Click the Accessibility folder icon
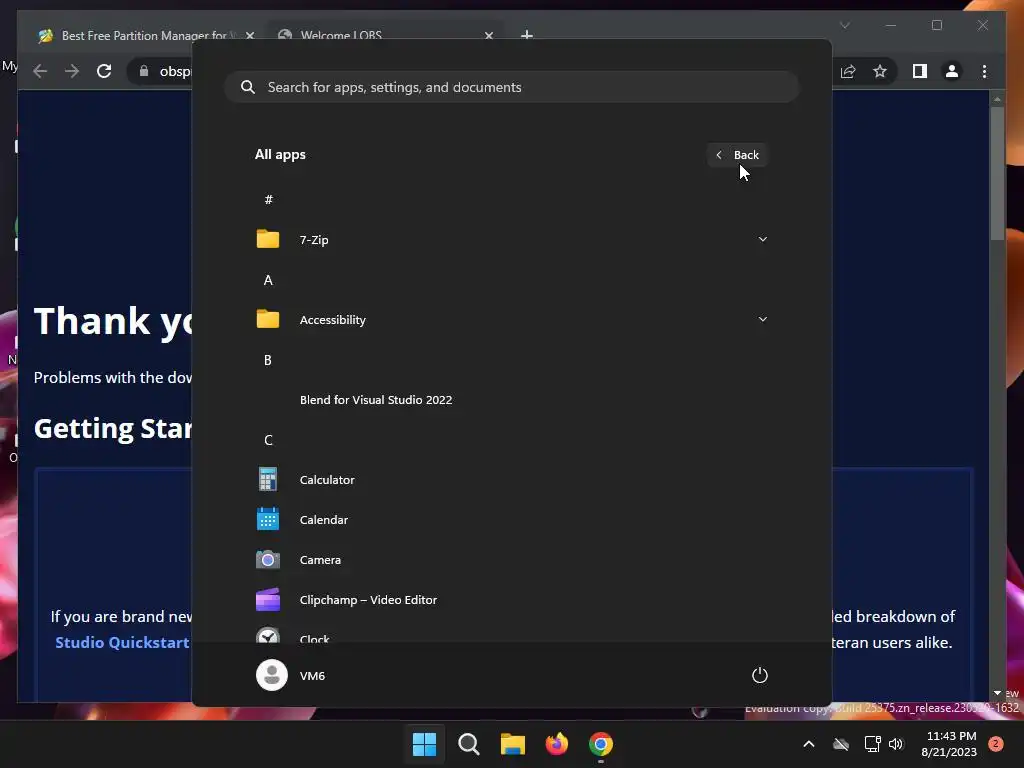Image resolution: width=1024 pixels, height=768 pixels. (x=268, y=319)
